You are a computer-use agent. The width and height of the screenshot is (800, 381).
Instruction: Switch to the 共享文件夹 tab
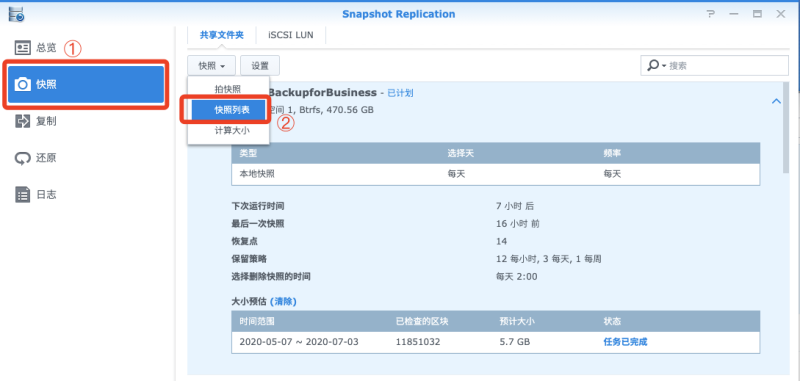221,35
